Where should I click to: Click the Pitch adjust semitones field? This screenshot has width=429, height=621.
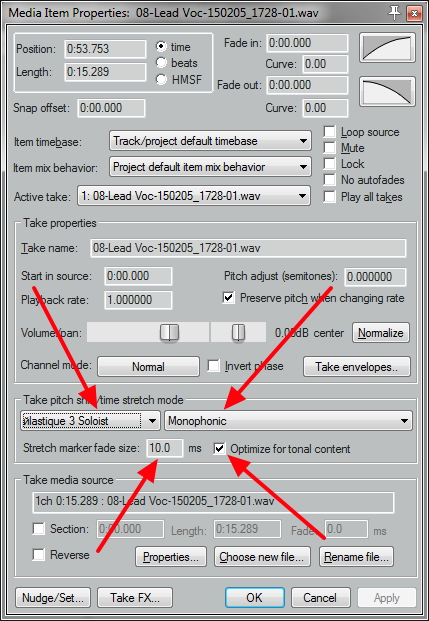point(376,276)
